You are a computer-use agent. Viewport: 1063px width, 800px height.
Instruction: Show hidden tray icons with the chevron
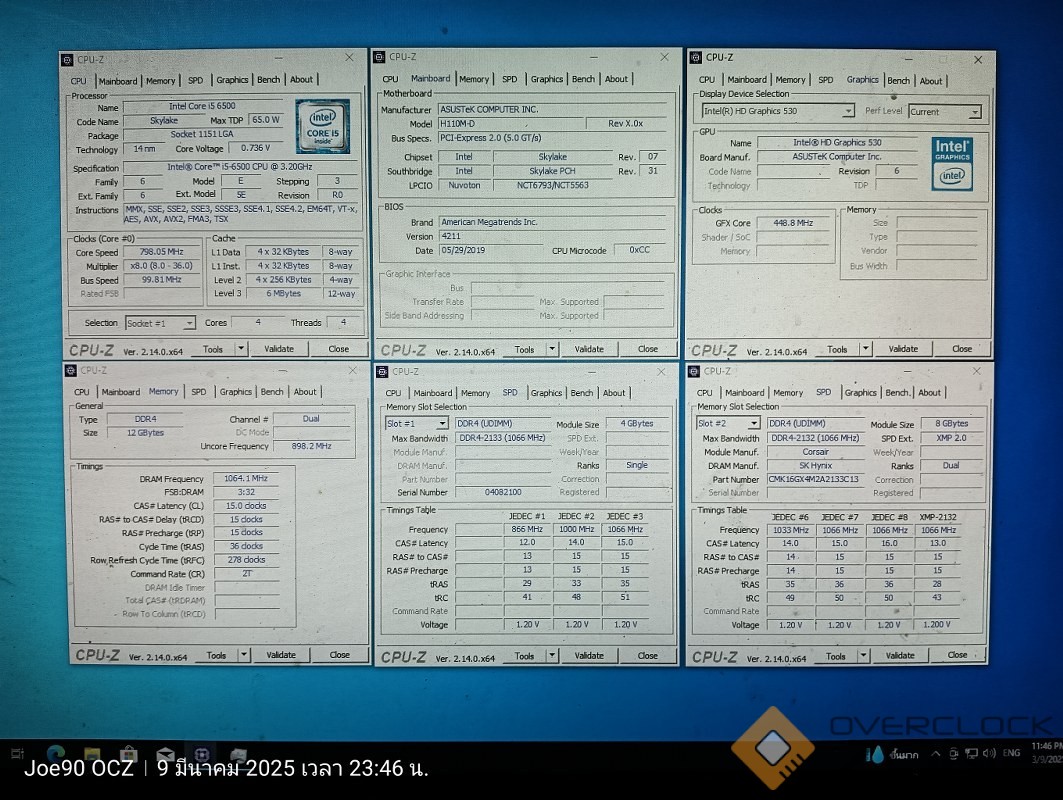tap(936, 753)
